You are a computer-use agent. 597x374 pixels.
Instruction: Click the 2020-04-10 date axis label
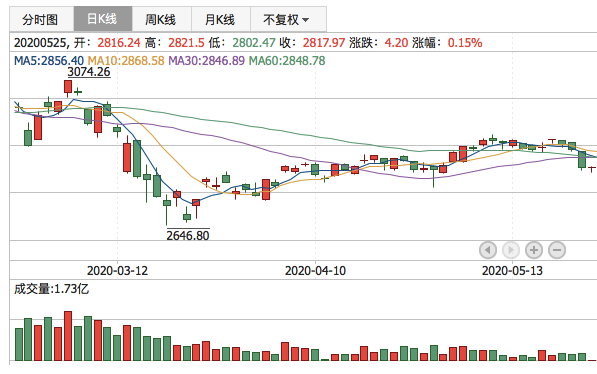[x=315, y=271]
